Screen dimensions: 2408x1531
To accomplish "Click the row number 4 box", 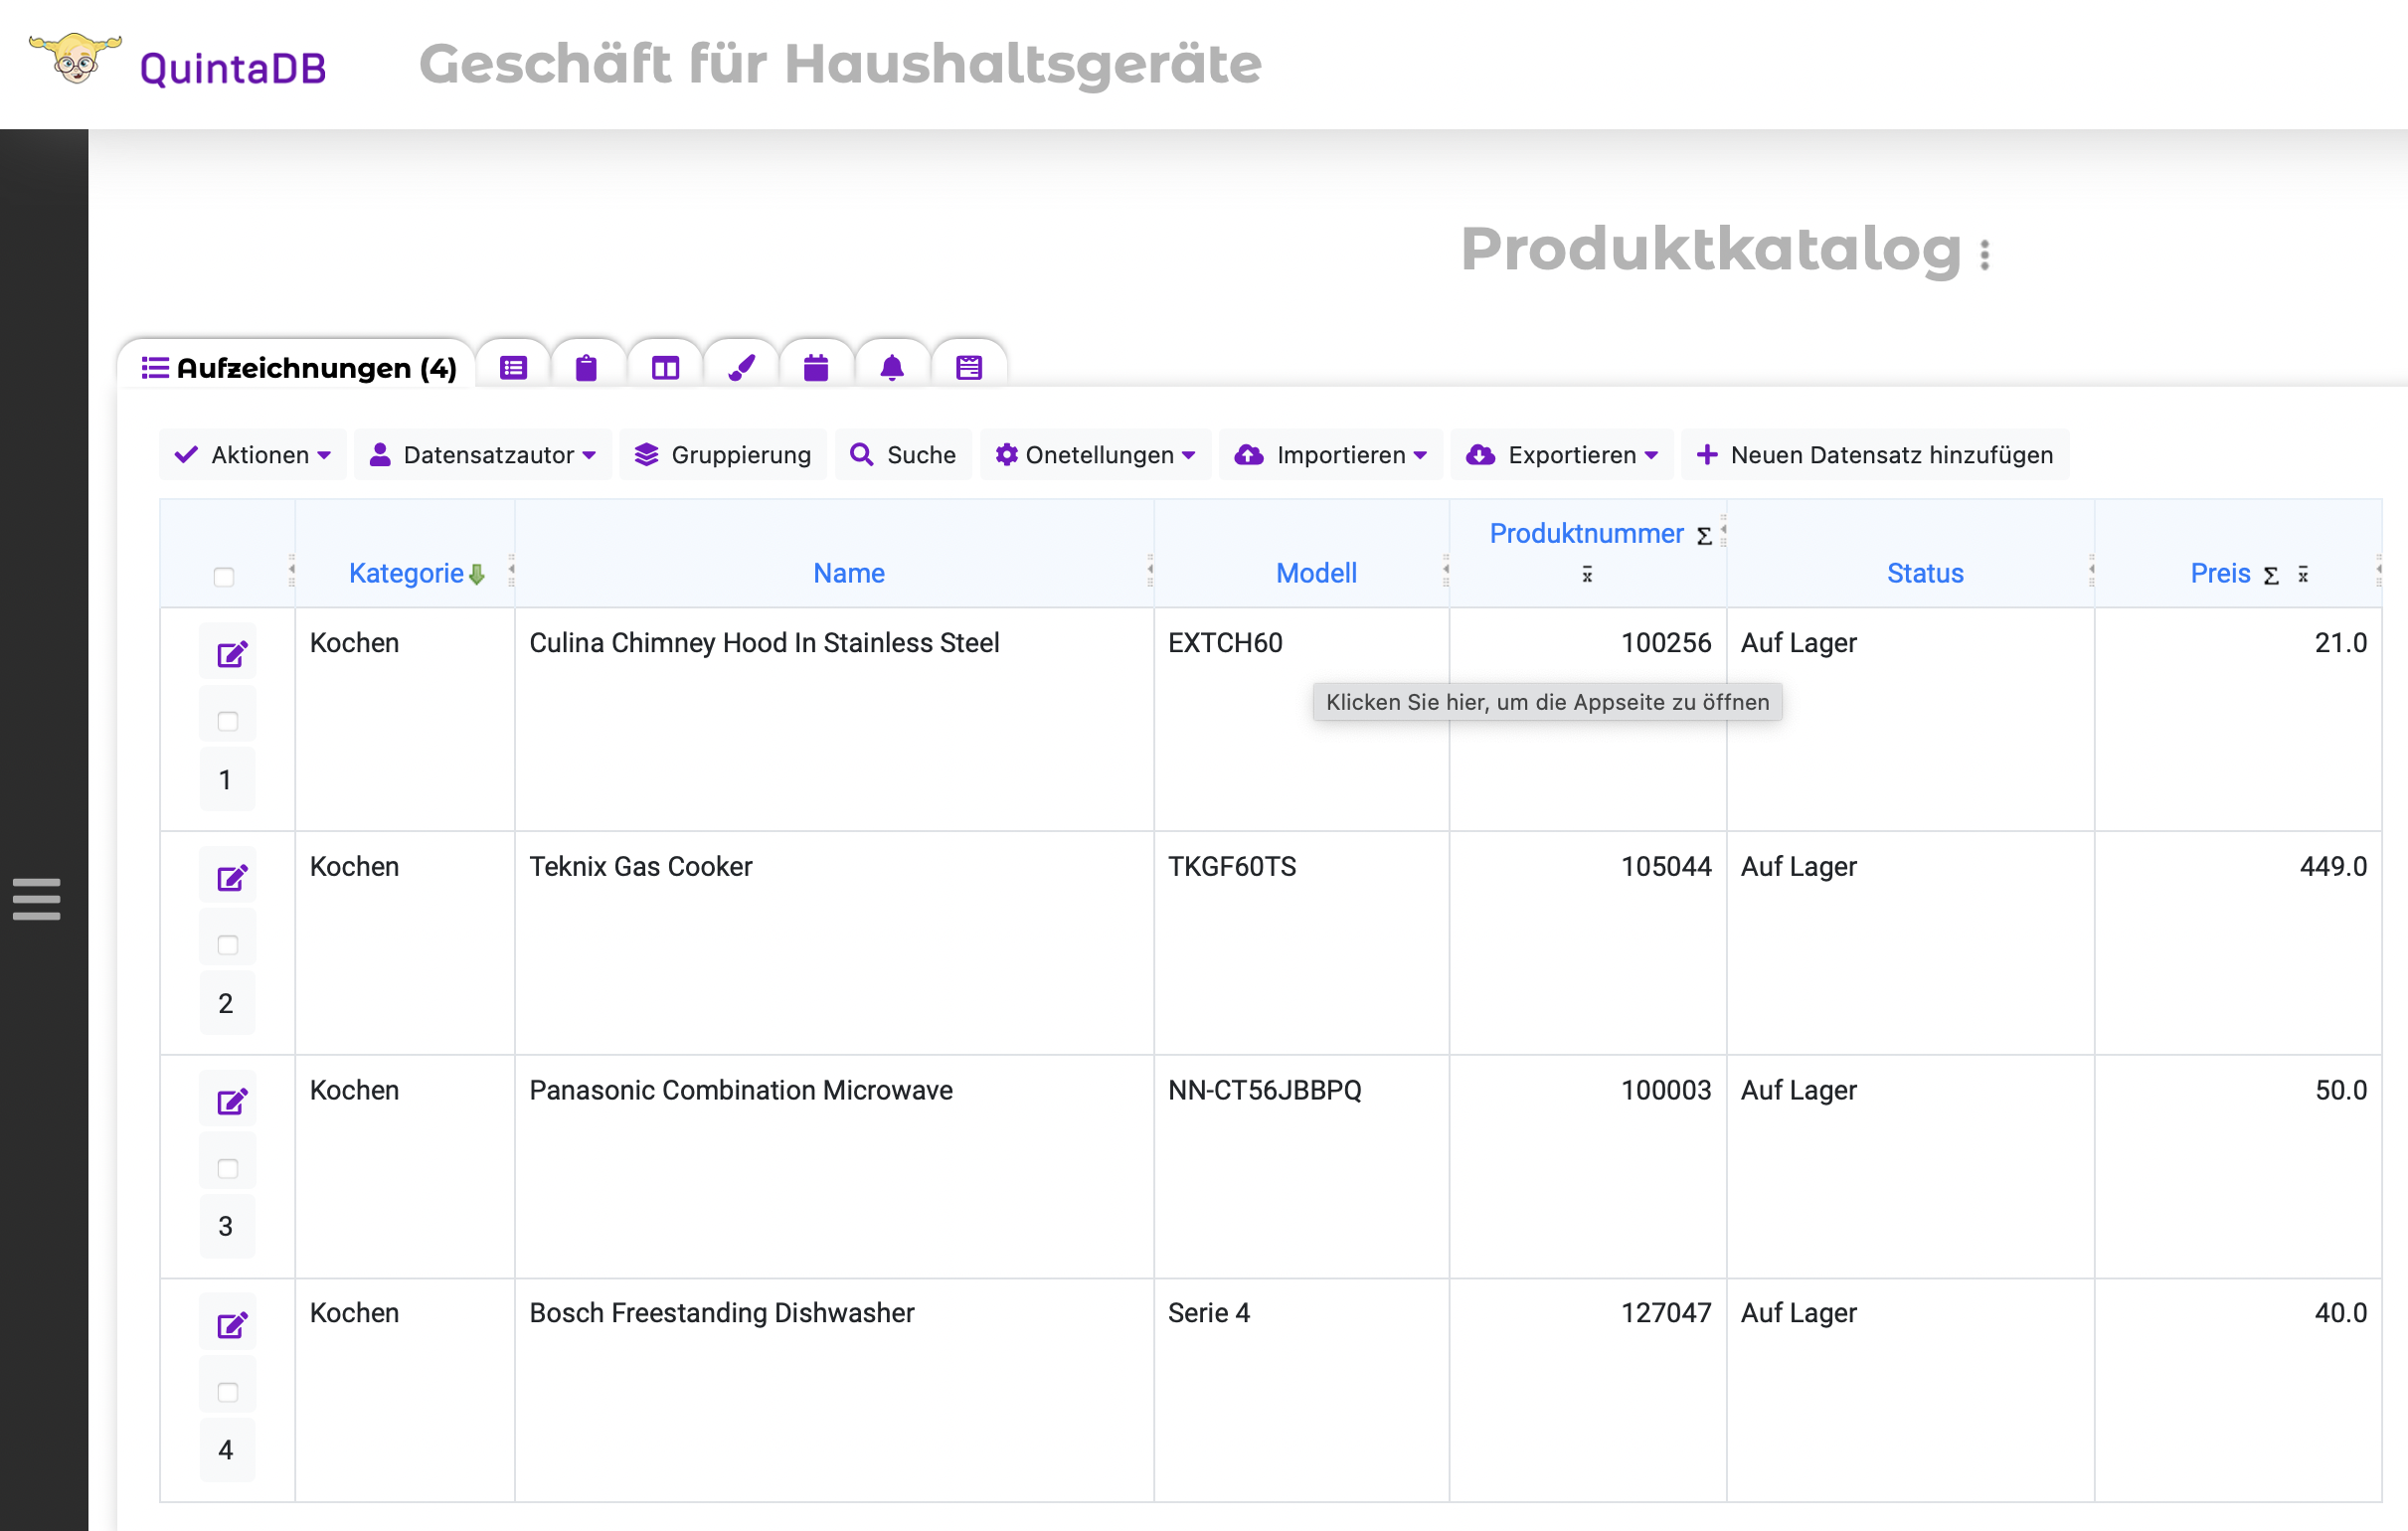I will pos(227,1450).
